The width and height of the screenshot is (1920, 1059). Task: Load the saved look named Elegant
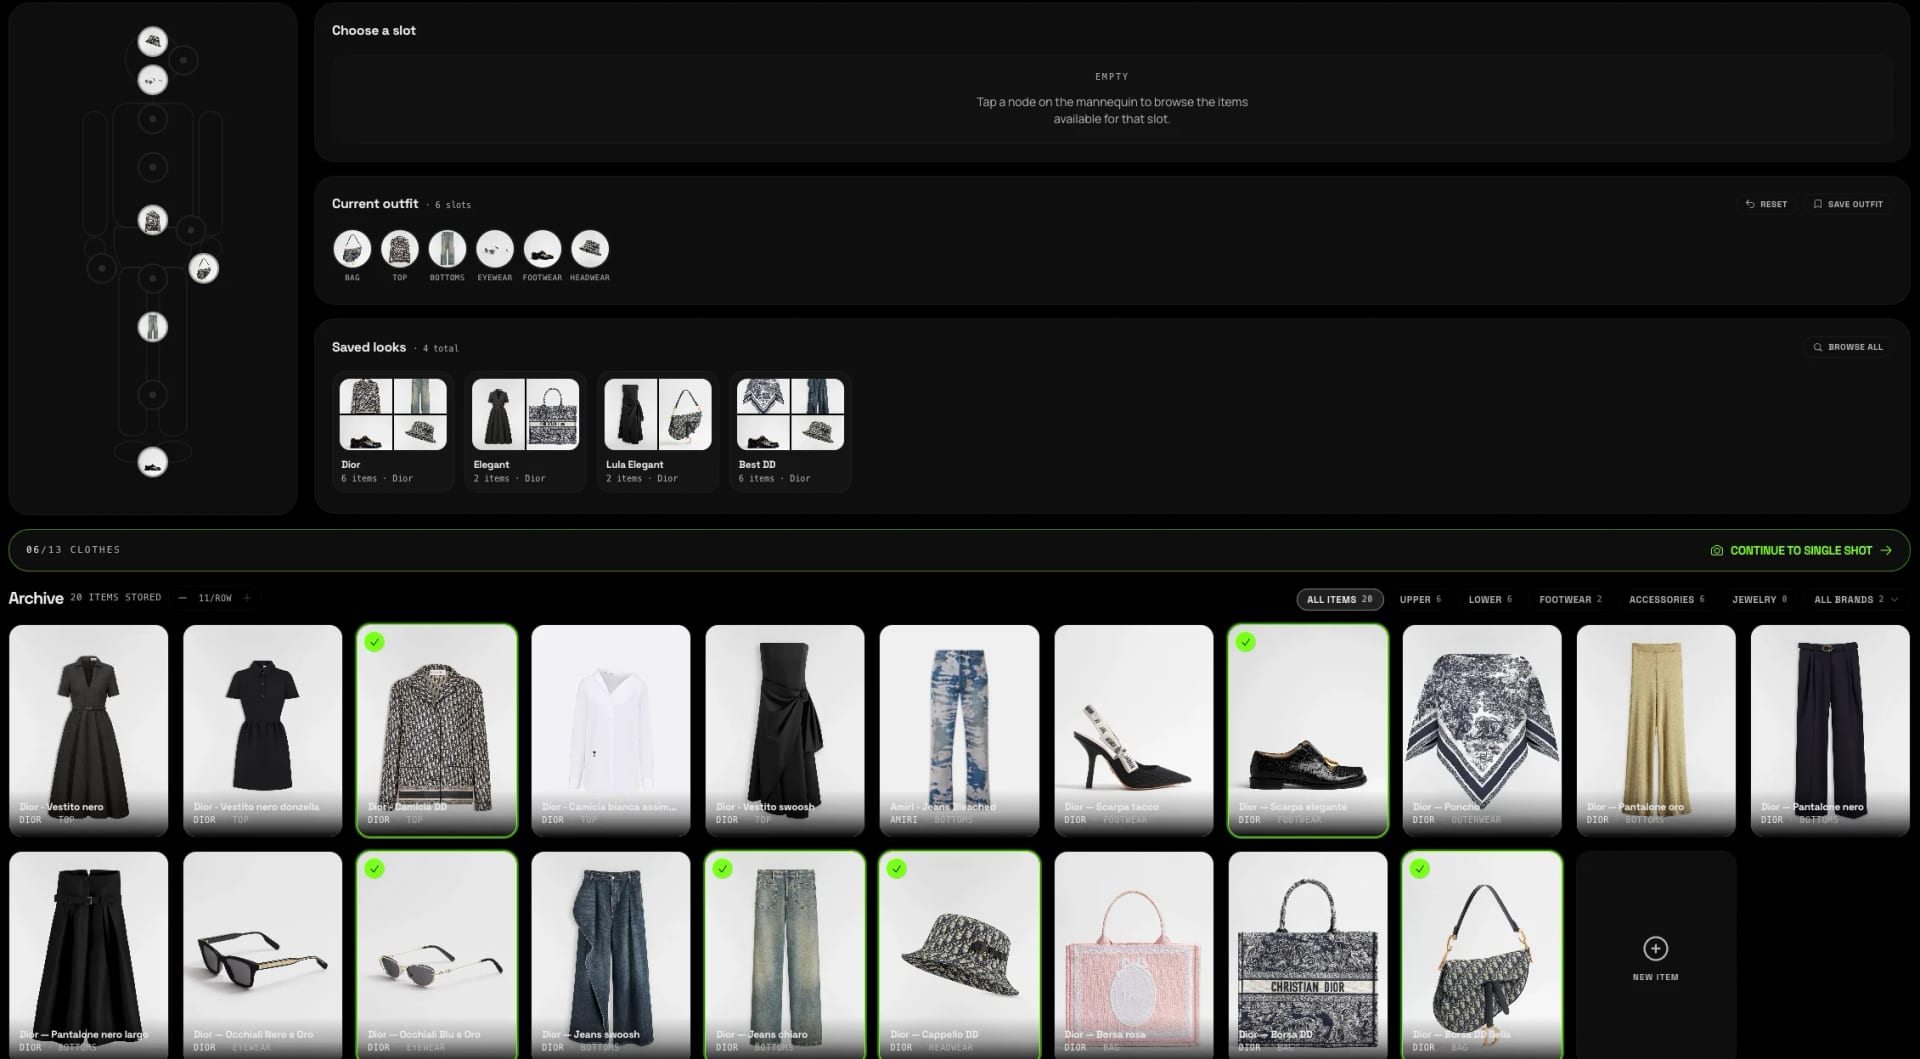[525, 432]
